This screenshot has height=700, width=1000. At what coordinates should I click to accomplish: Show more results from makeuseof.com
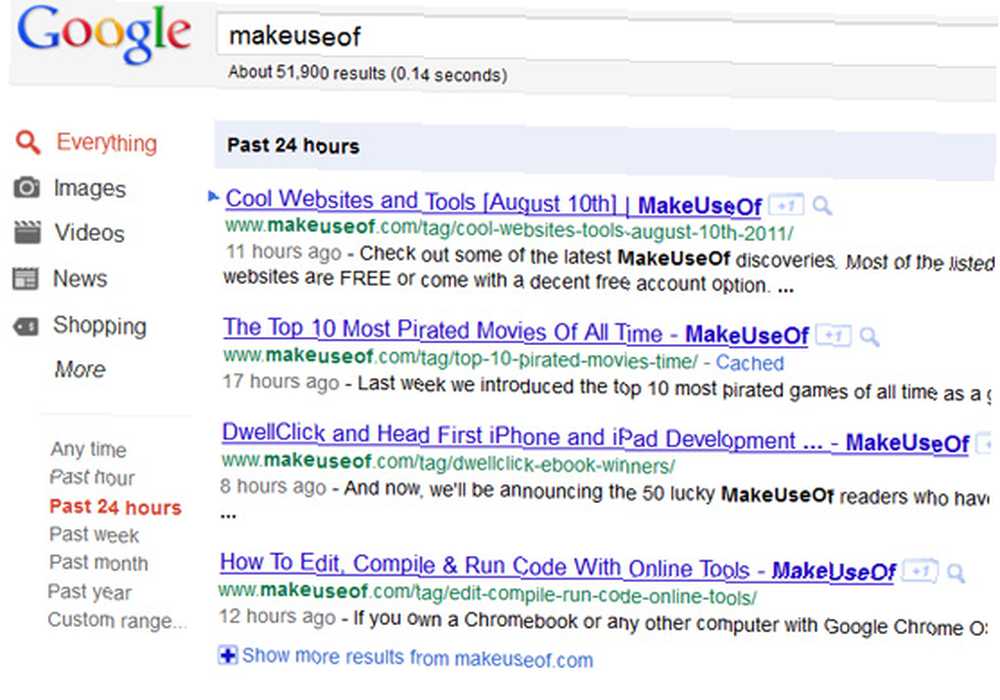[x=417, y=657]
